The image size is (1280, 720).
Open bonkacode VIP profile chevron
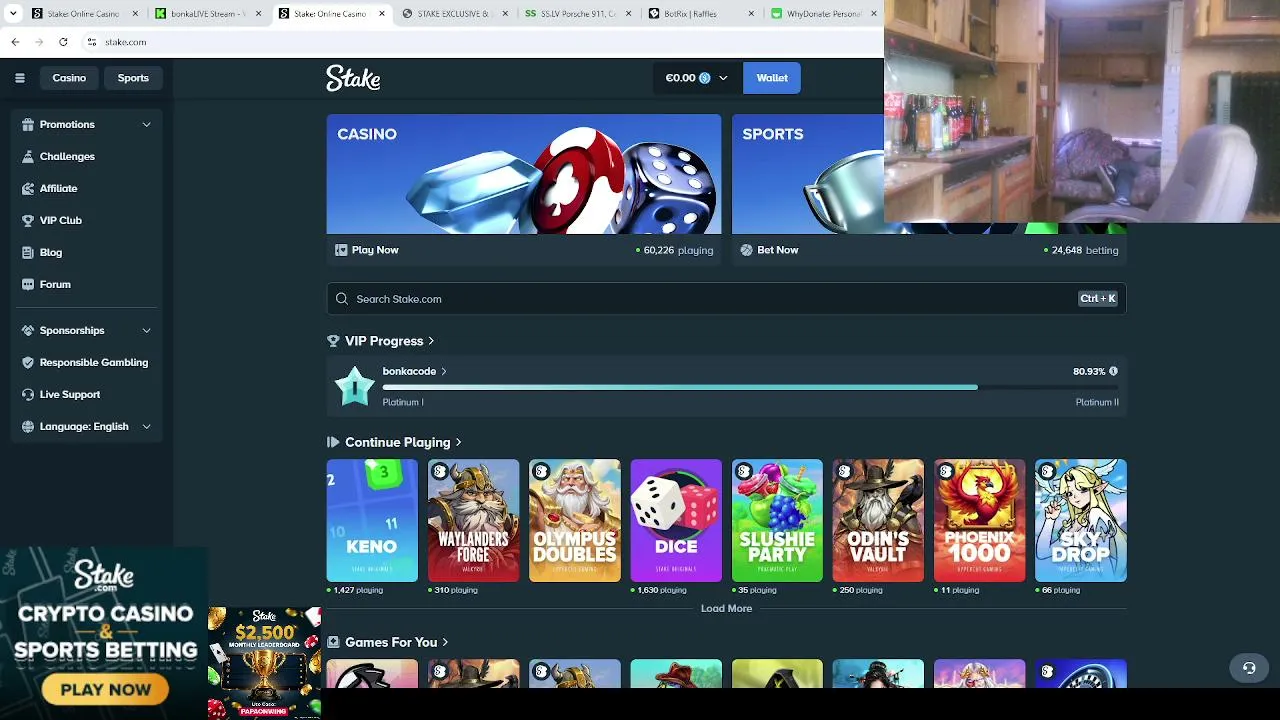click(x=443, y=371)
